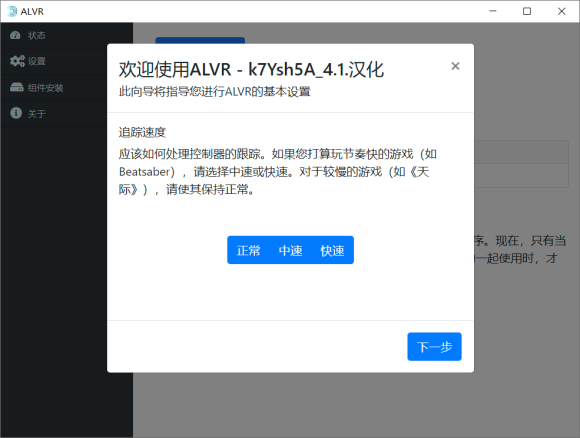This screenshot has width=580, height=438.
Task: Click the info circle icon beside 关于
Action: coord(16,113)
